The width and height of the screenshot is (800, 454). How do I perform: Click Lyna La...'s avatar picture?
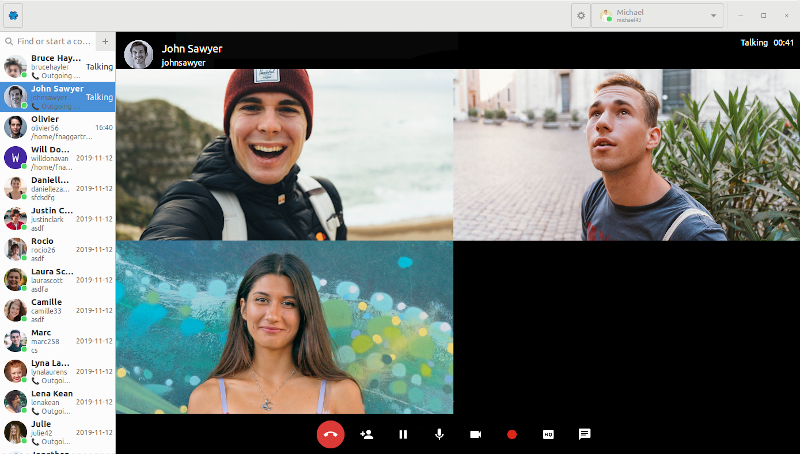point(15,371)
